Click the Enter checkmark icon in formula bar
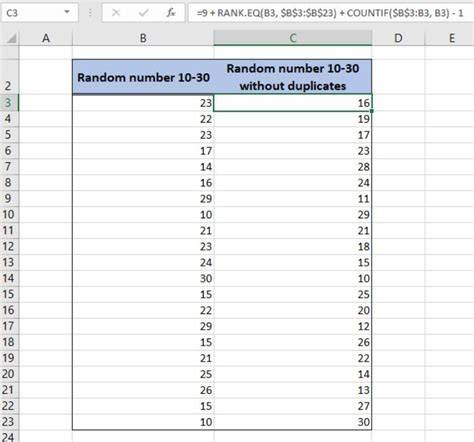The height and width of the screenshot is (442, 474). click(144, 13)
